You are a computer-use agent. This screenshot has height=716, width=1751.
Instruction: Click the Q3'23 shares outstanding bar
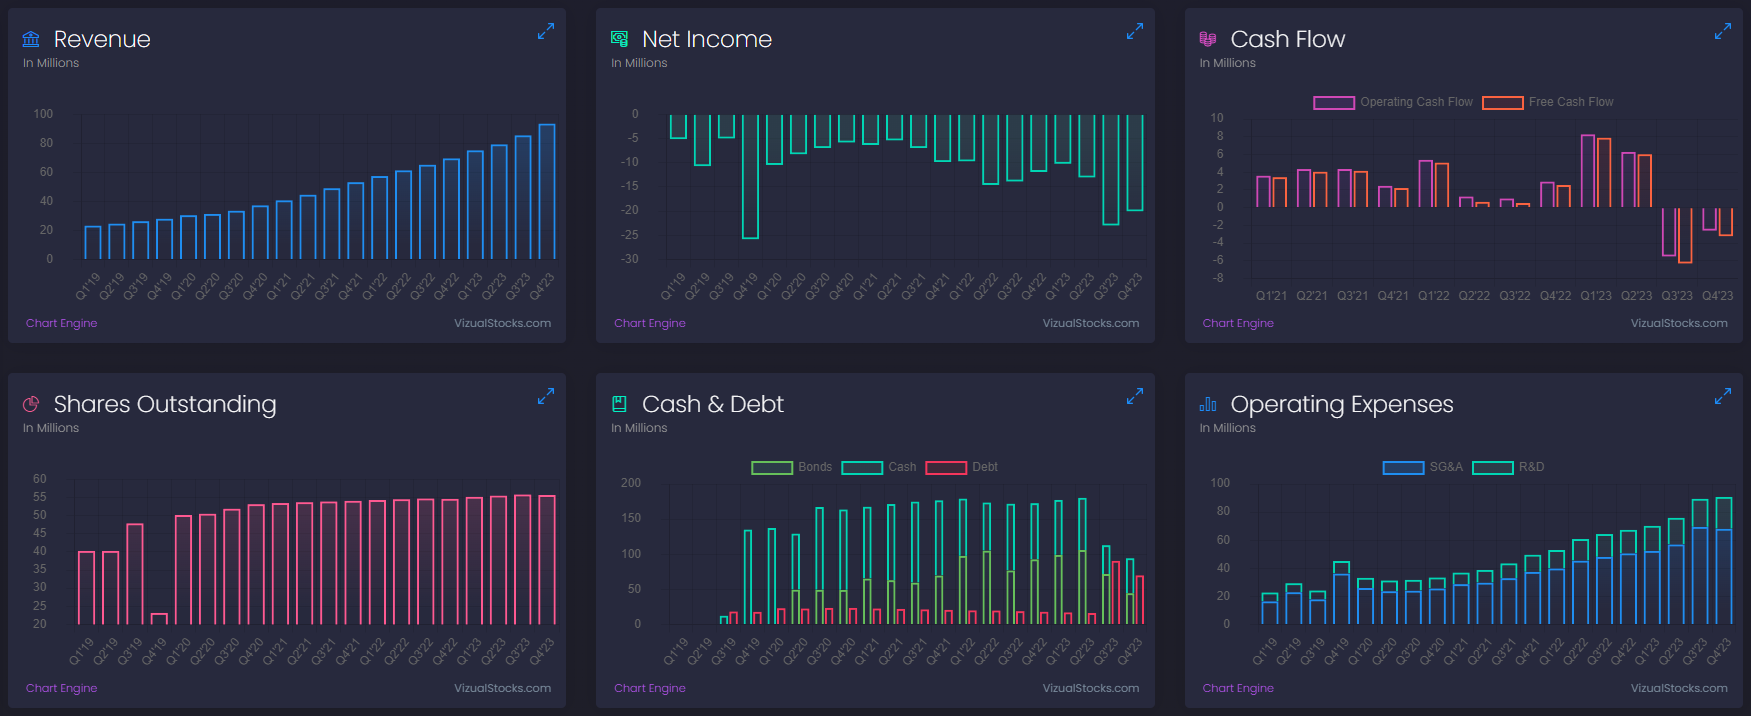522,560
